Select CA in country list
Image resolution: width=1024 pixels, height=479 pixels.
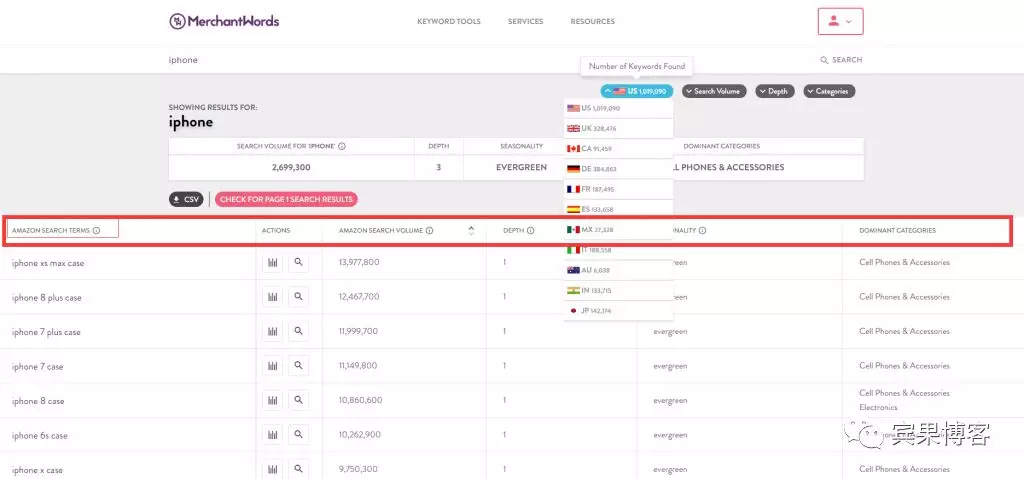[618, 149]
